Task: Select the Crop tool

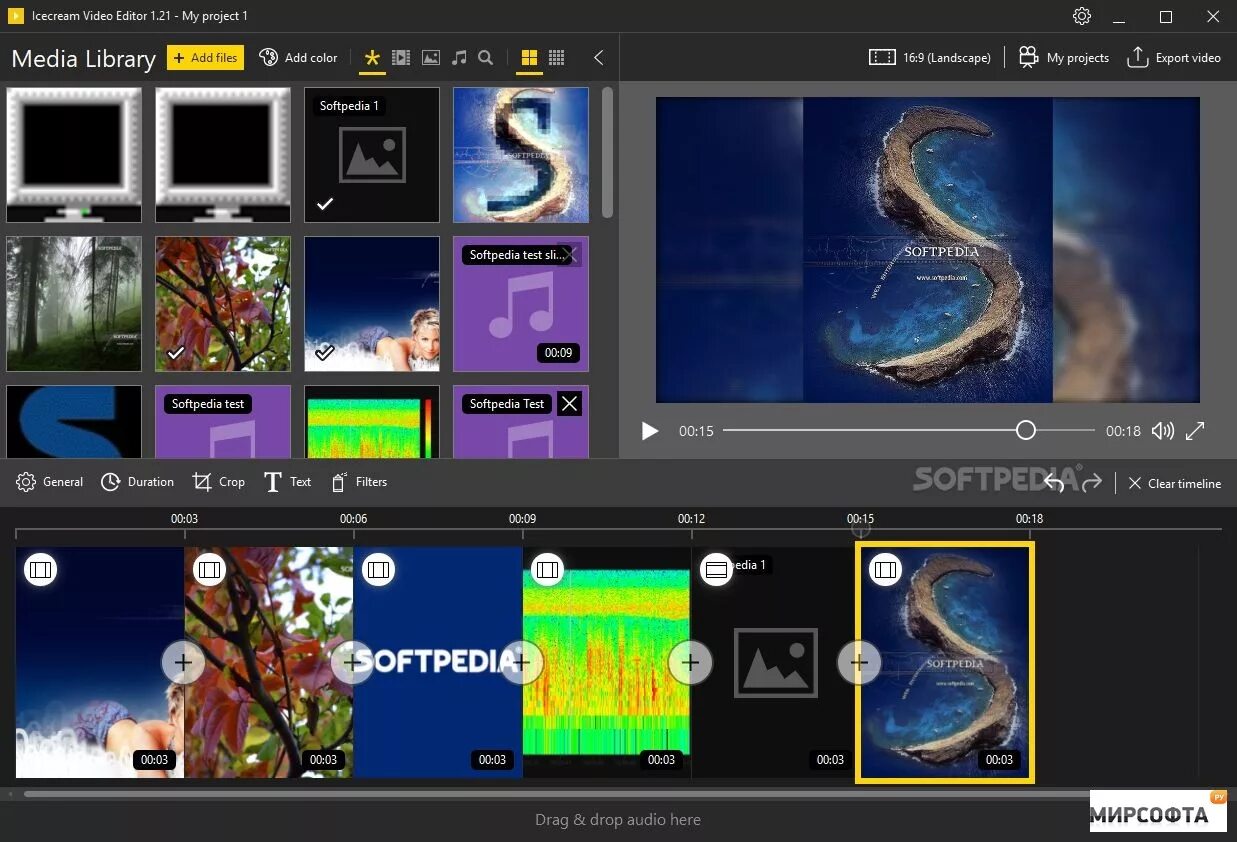Action: 219,482
